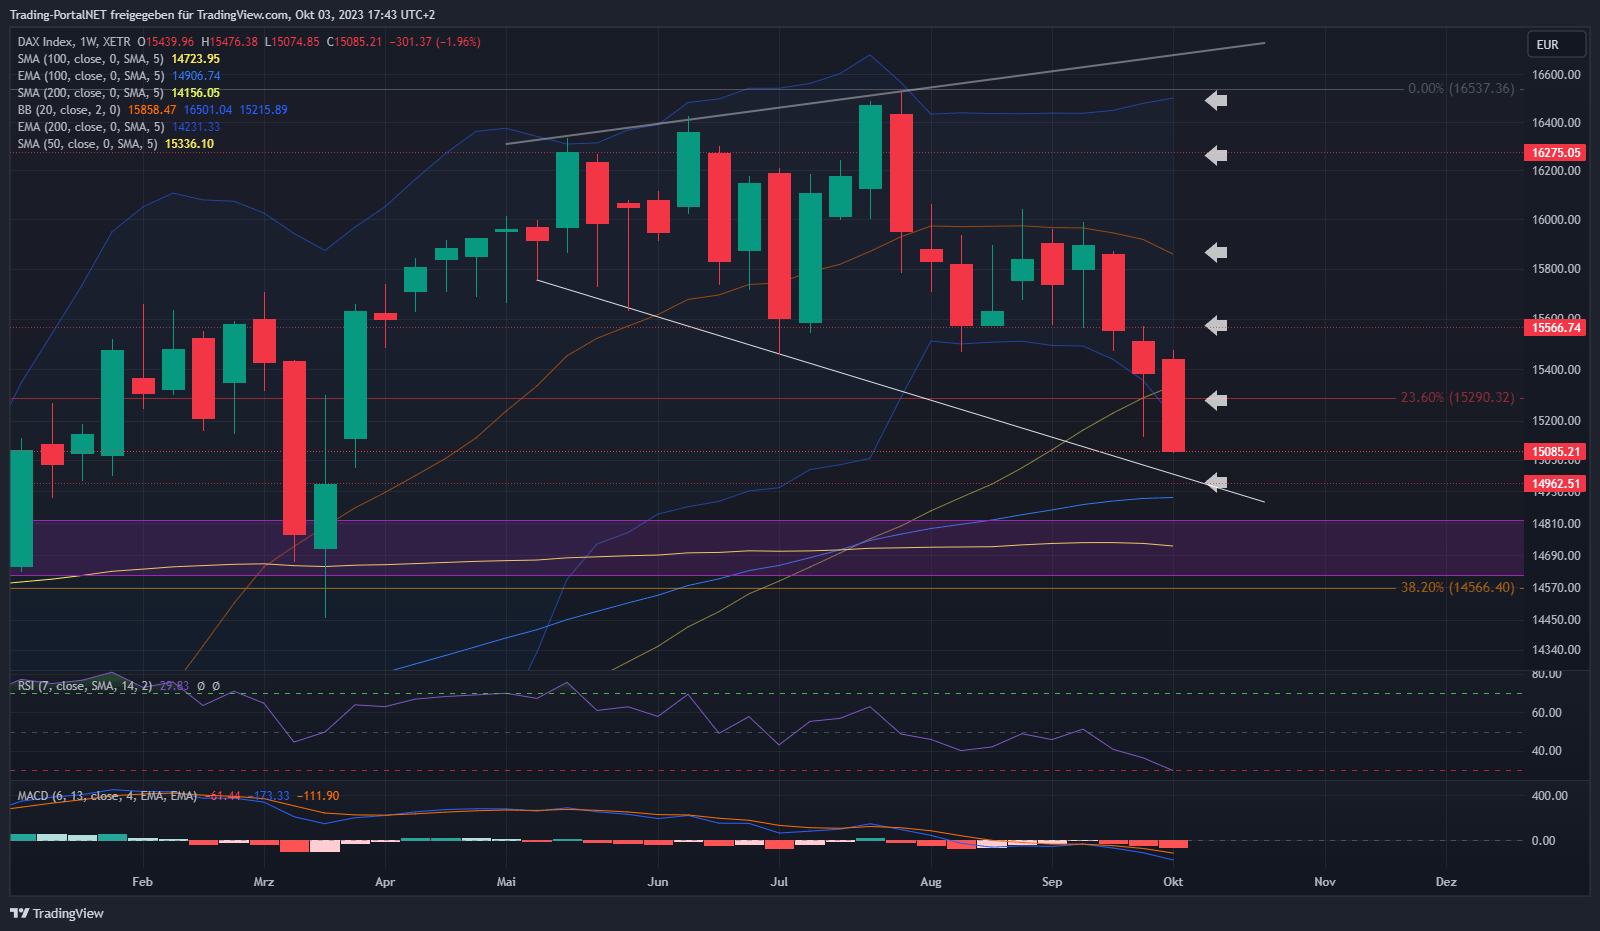The width and height of the screenshot is (1600, 931).
Task: Select the DAX Index, 1W, XETR title
Action: 74,42
